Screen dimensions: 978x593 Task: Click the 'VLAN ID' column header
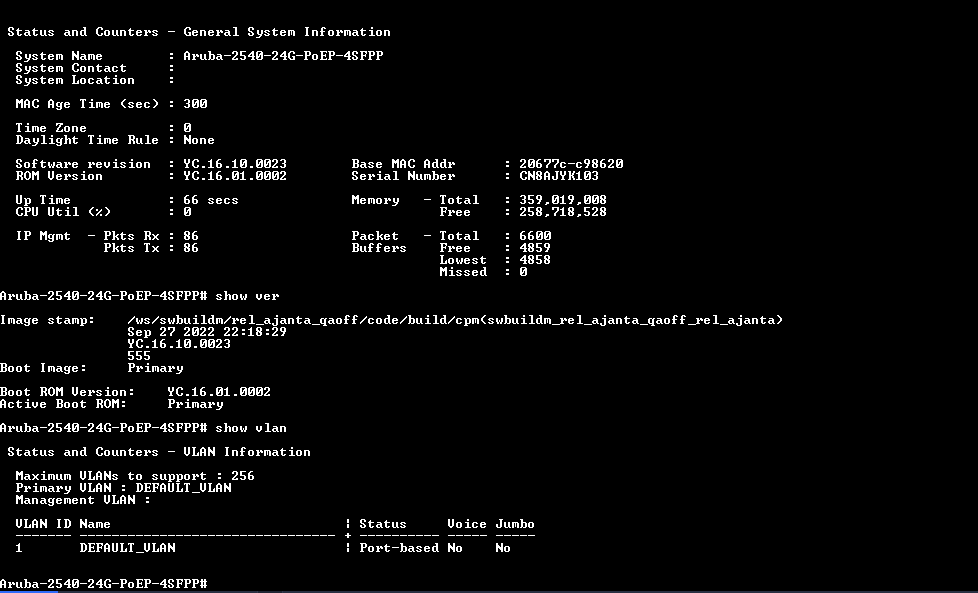point(43,524)
